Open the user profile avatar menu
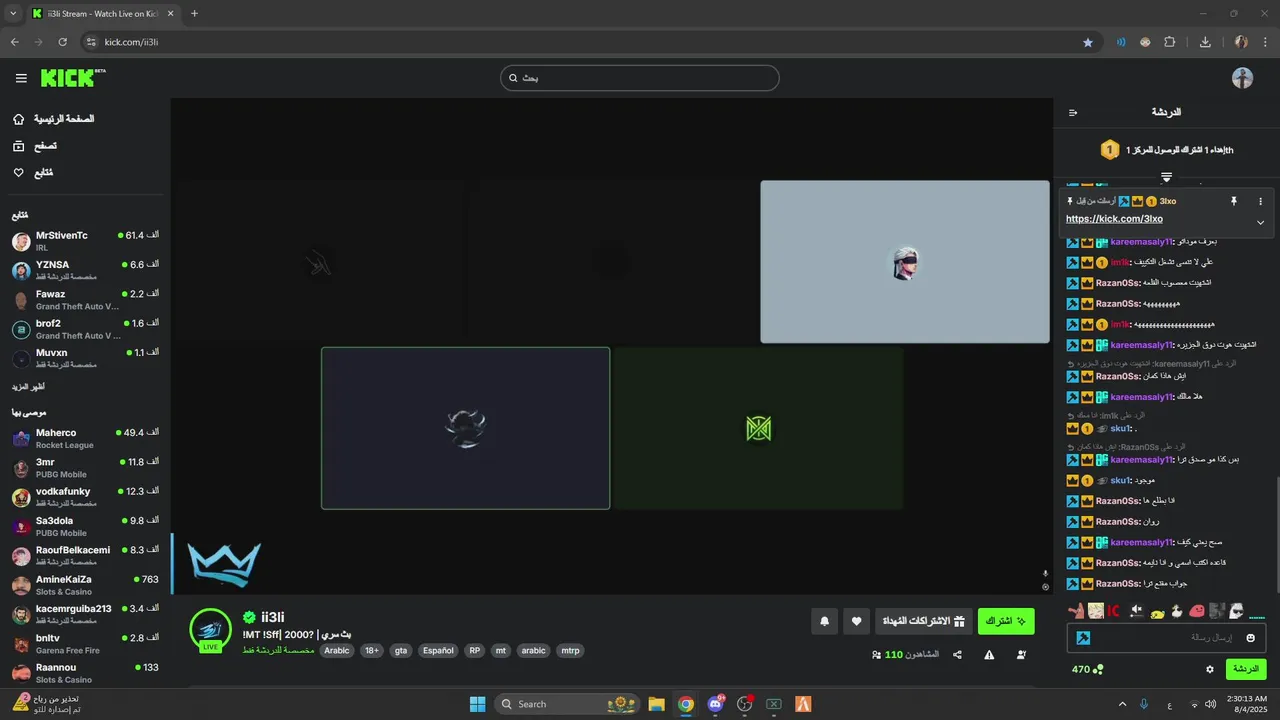The height and width of the screenshot is (720, 1280). 1242,78
